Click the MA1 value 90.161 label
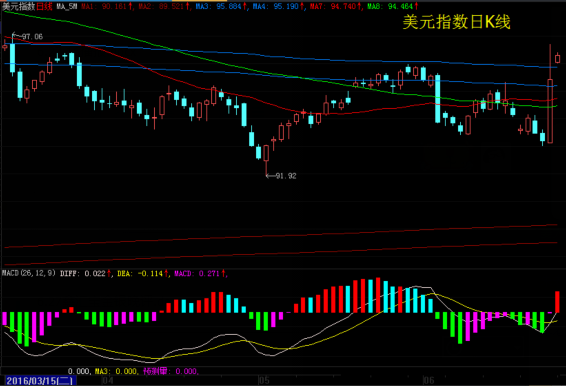566x386 pixels. tap(106, 6)
